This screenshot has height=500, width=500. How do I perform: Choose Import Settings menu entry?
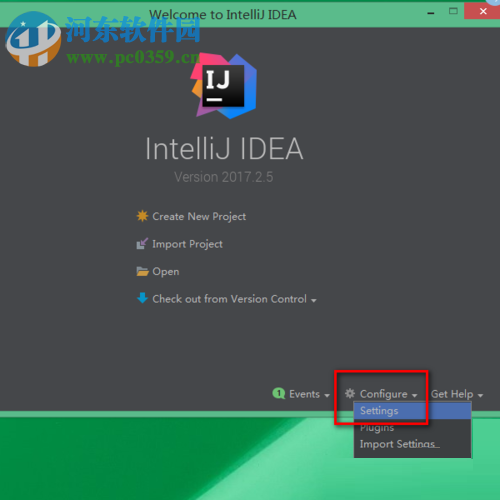pos(412,444)
